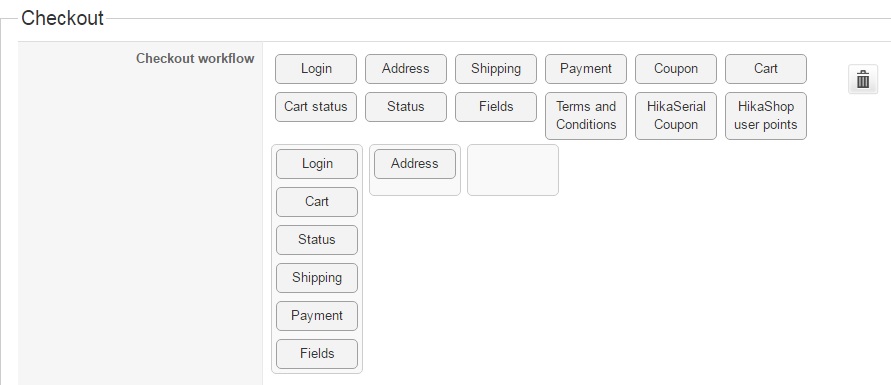The image size is (891, 385).
Task: Click the Fields block in second row
Action: pyautogui.click(x=496, y=107)
